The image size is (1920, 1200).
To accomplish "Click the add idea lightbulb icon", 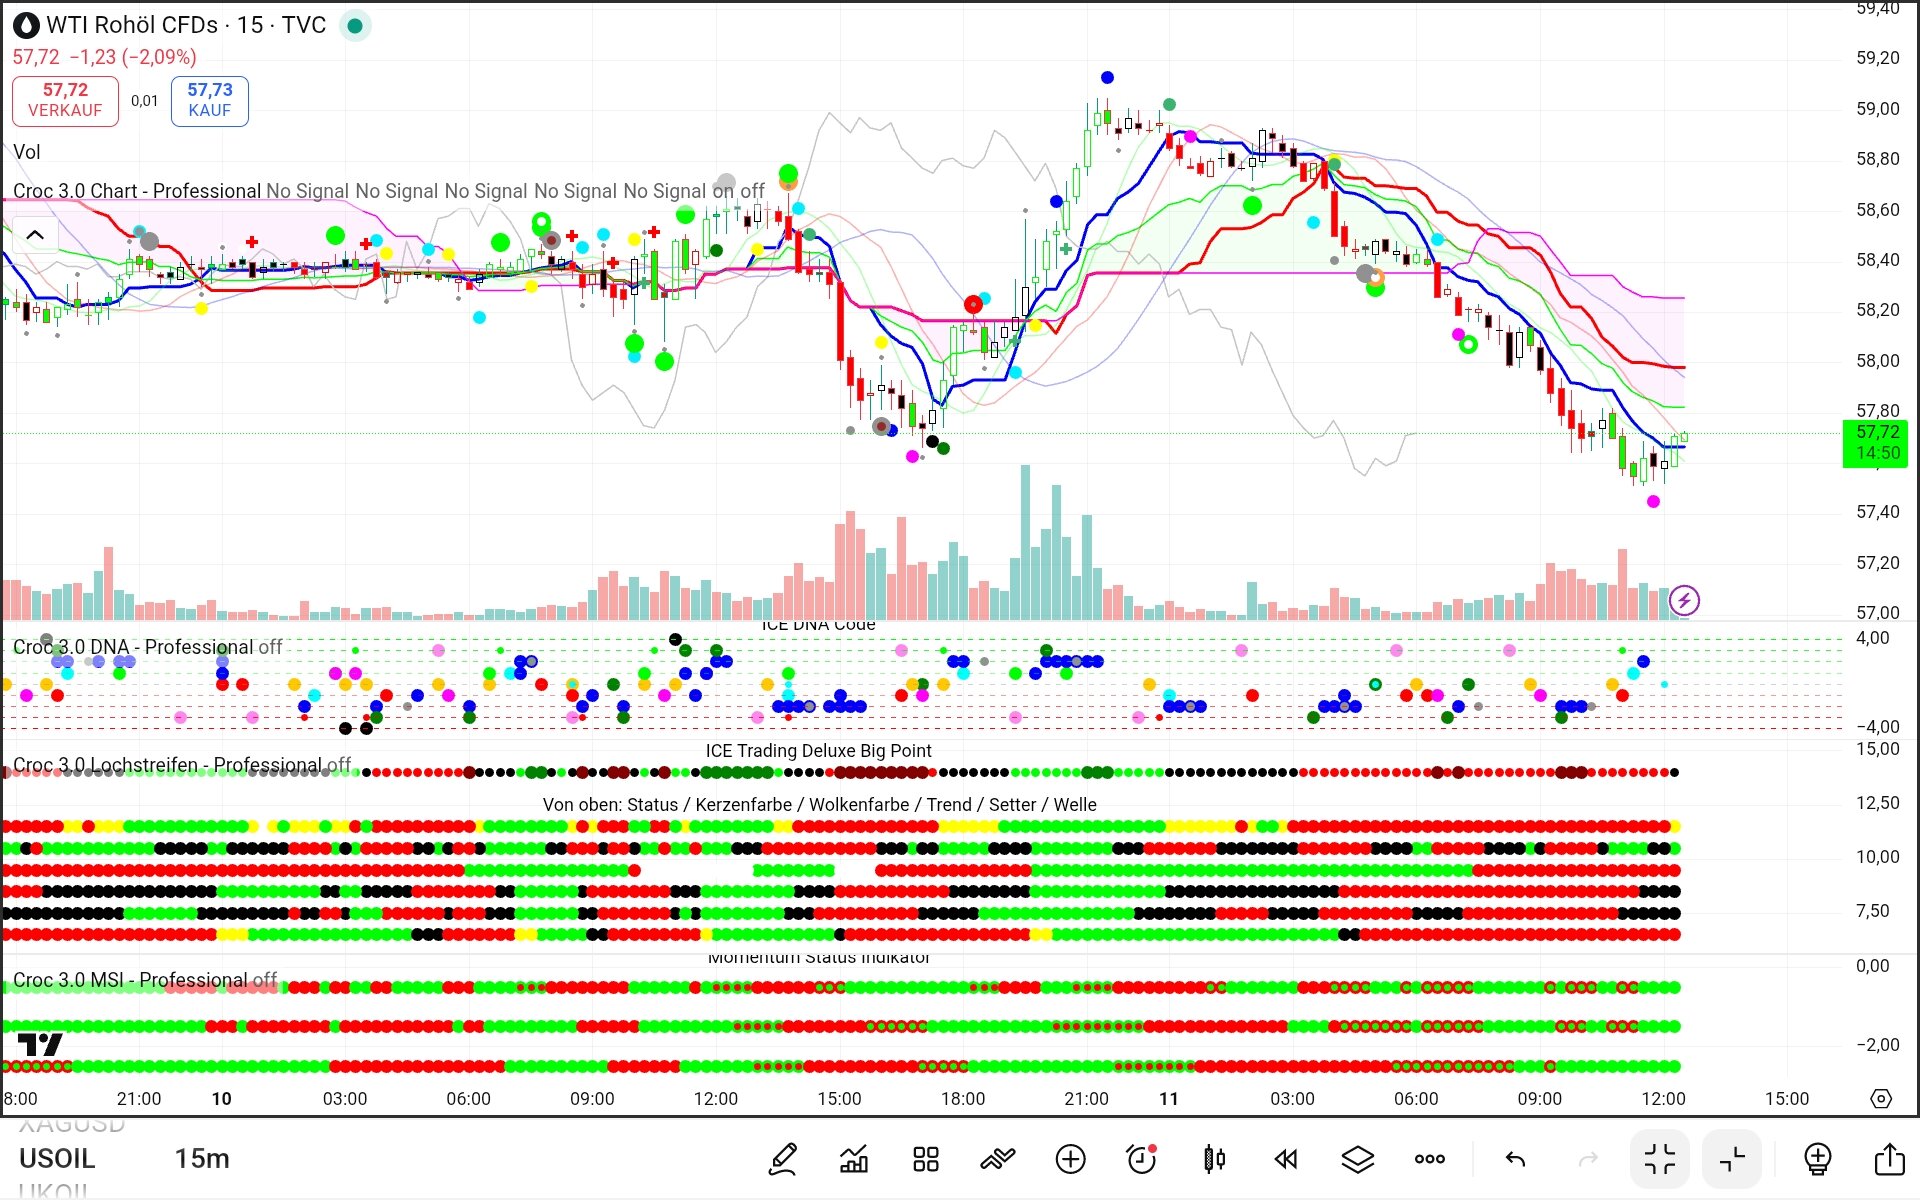I will [x=1817, y=1159].
